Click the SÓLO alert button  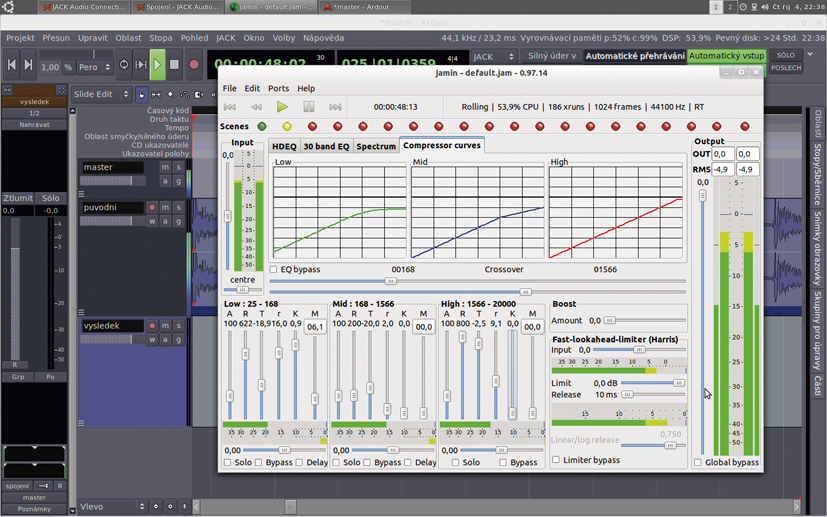point(785,55)
